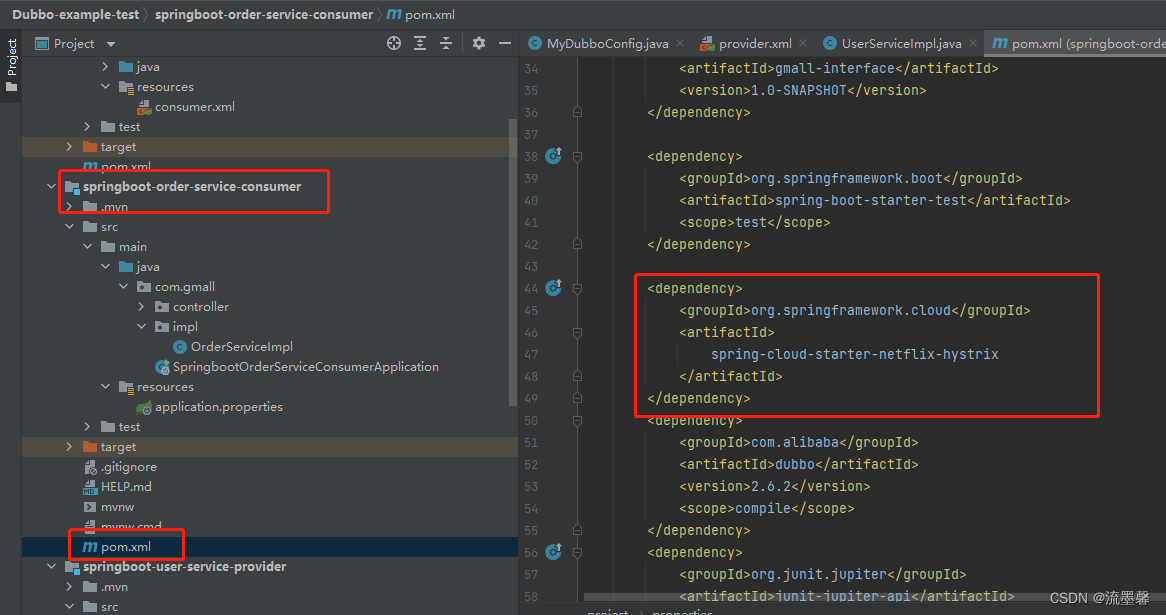The width and height of the screenshot is (1166, 615).
Task: Expand the controller package
Action: [141, 306]
